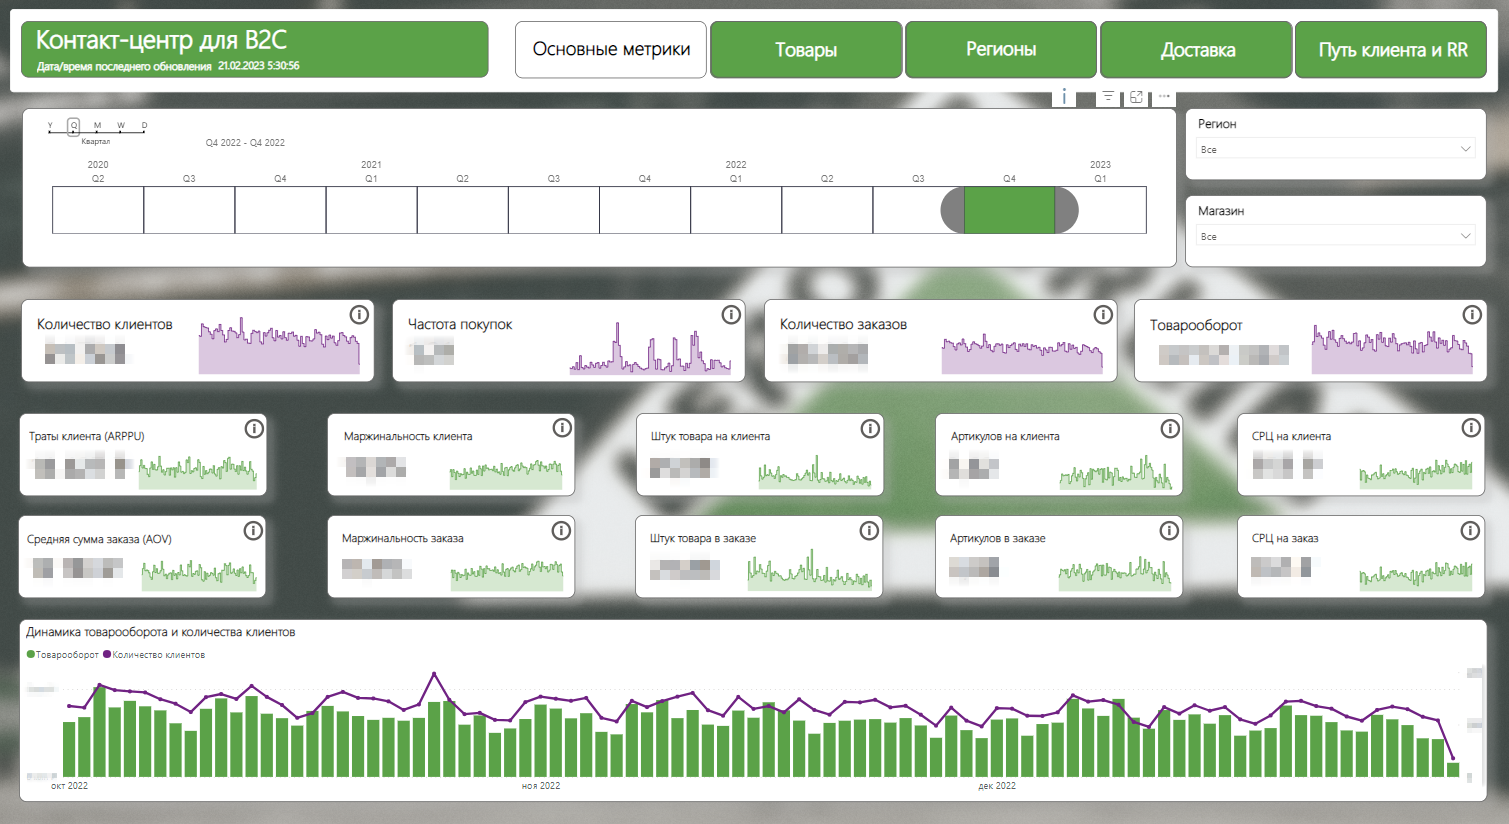Click Контакт-центр для B2C title banner
The height and width of the screenshot is (824, 1509).
(x=255, y=49)
